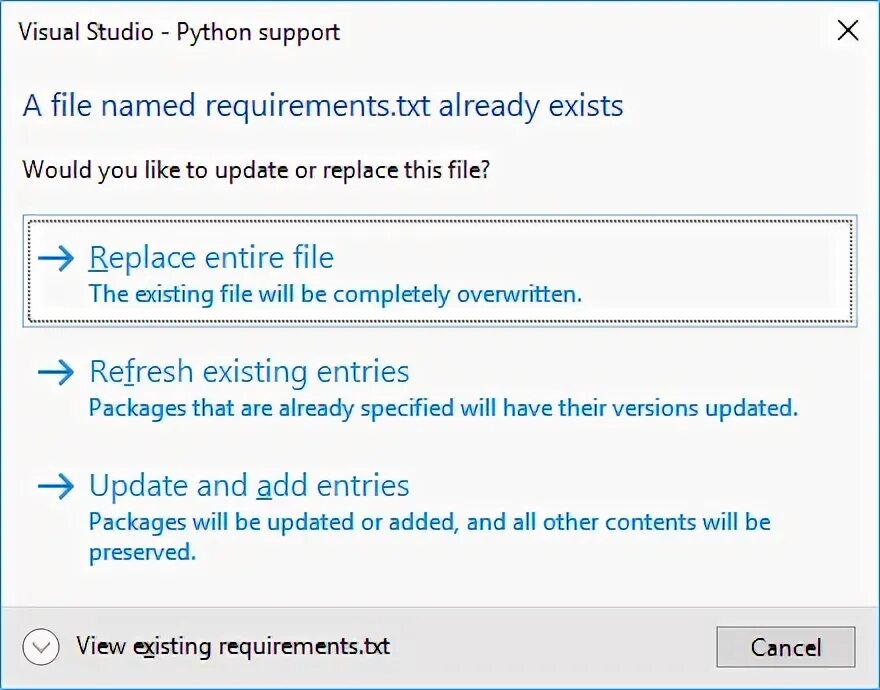Click the arrow icon next to Refresh existing entries
The height and width of the screenshot is (690, 880).
coord(56,373)
